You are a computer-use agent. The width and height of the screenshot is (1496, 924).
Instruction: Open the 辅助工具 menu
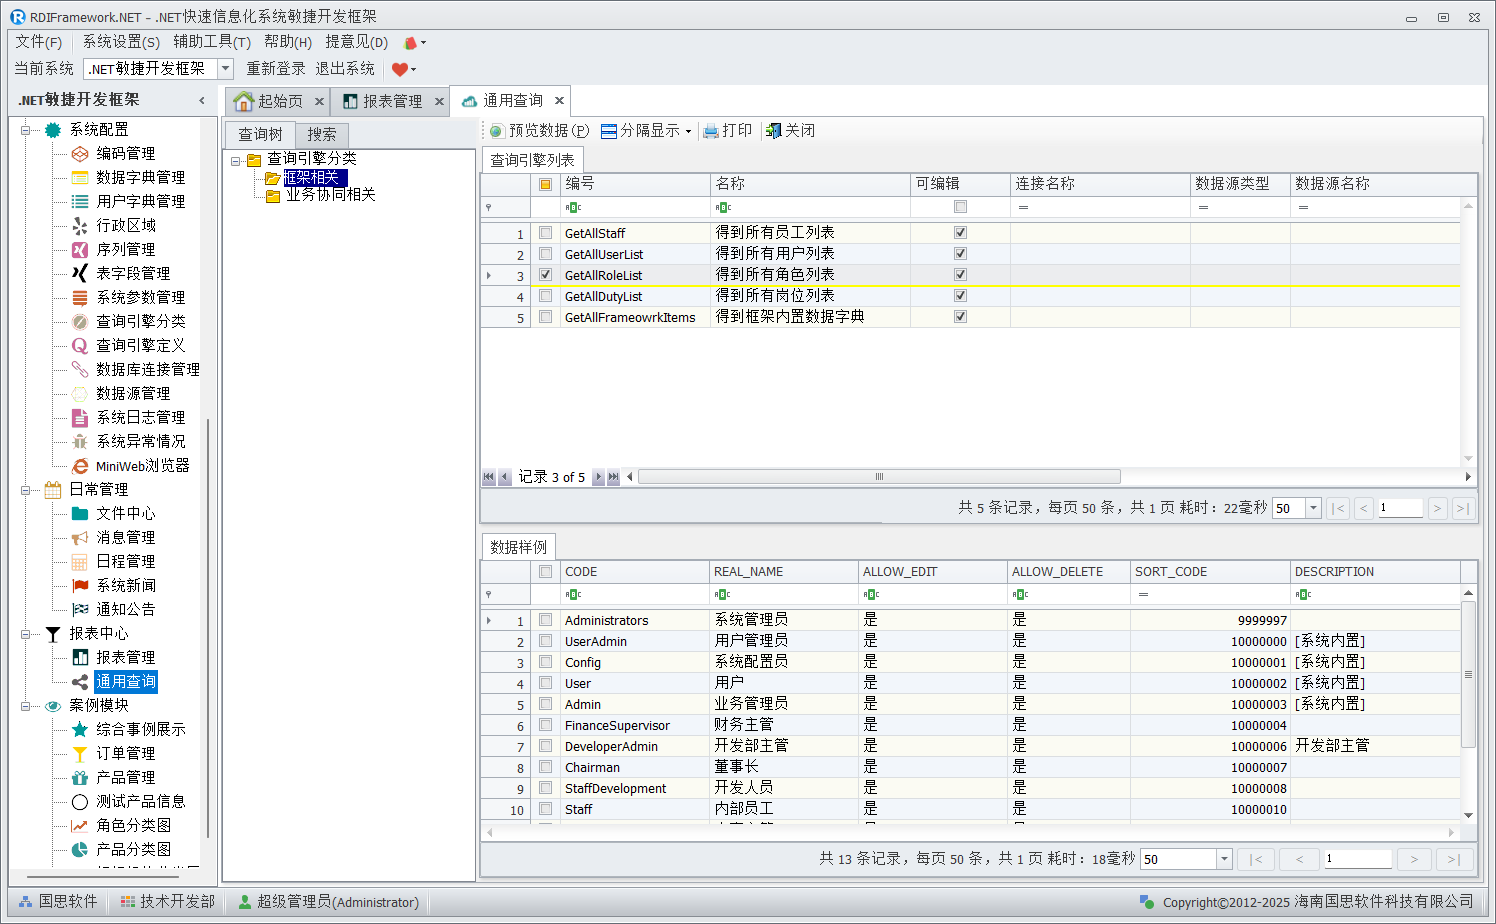pos(211,42)
